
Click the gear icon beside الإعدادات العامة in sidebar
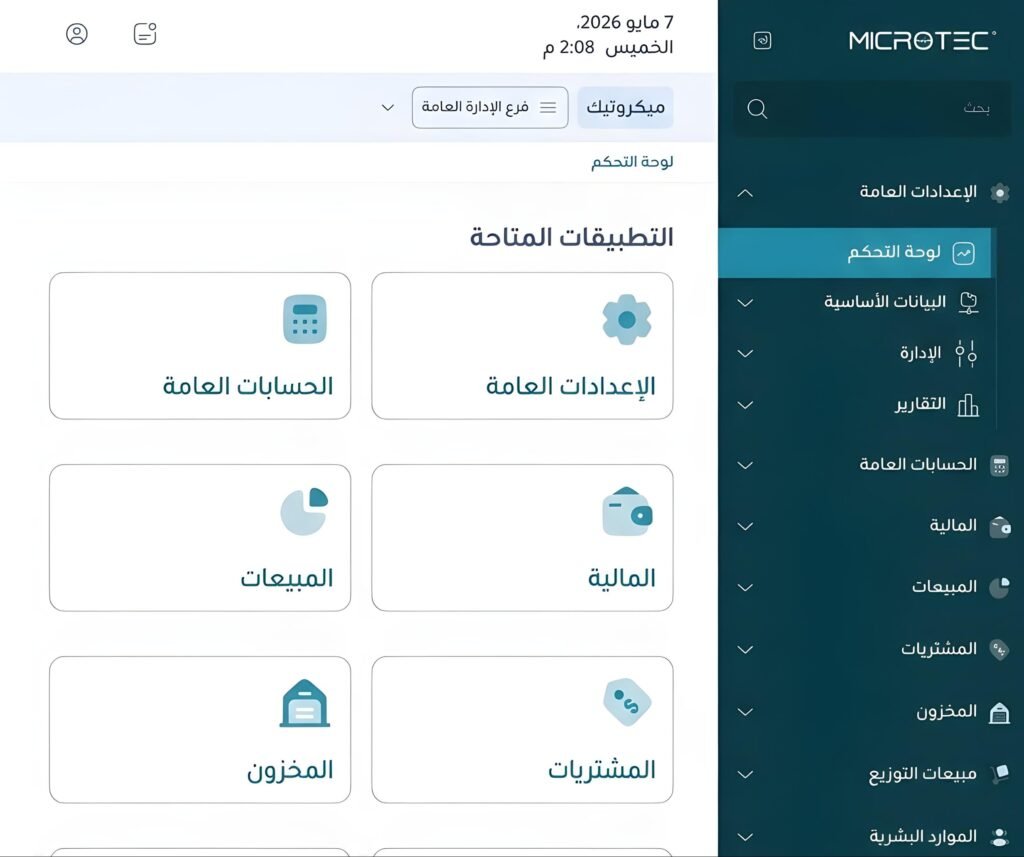click(999, 193)
